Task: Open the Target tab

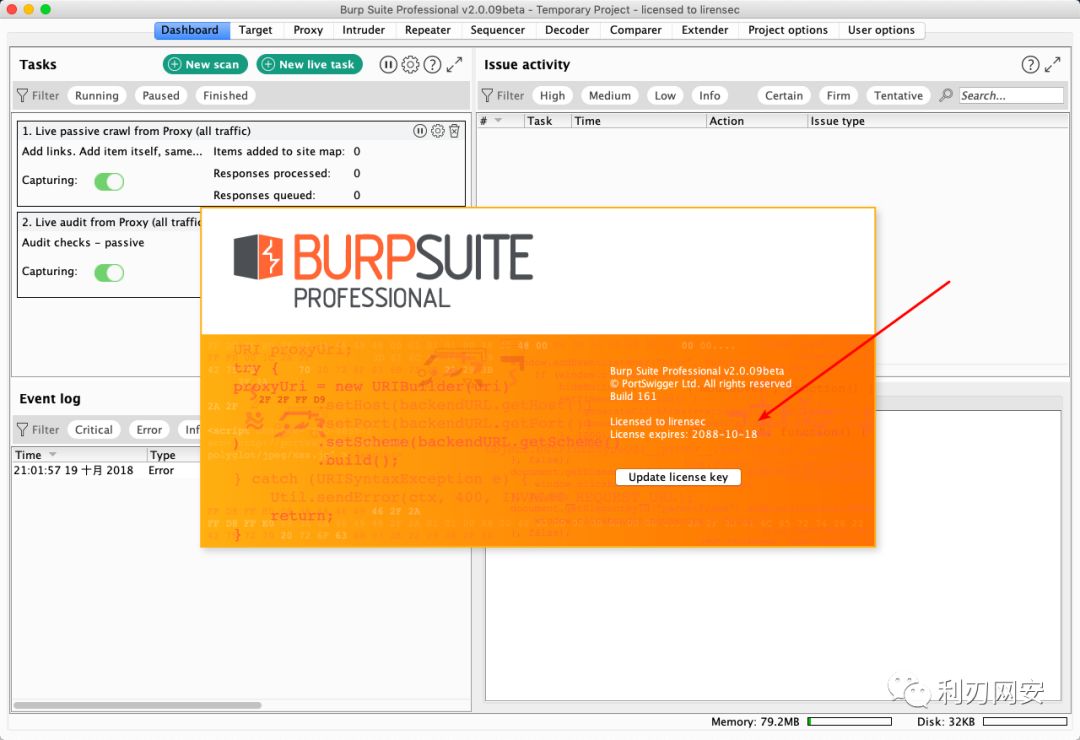Action: click(x=256, y=30)
